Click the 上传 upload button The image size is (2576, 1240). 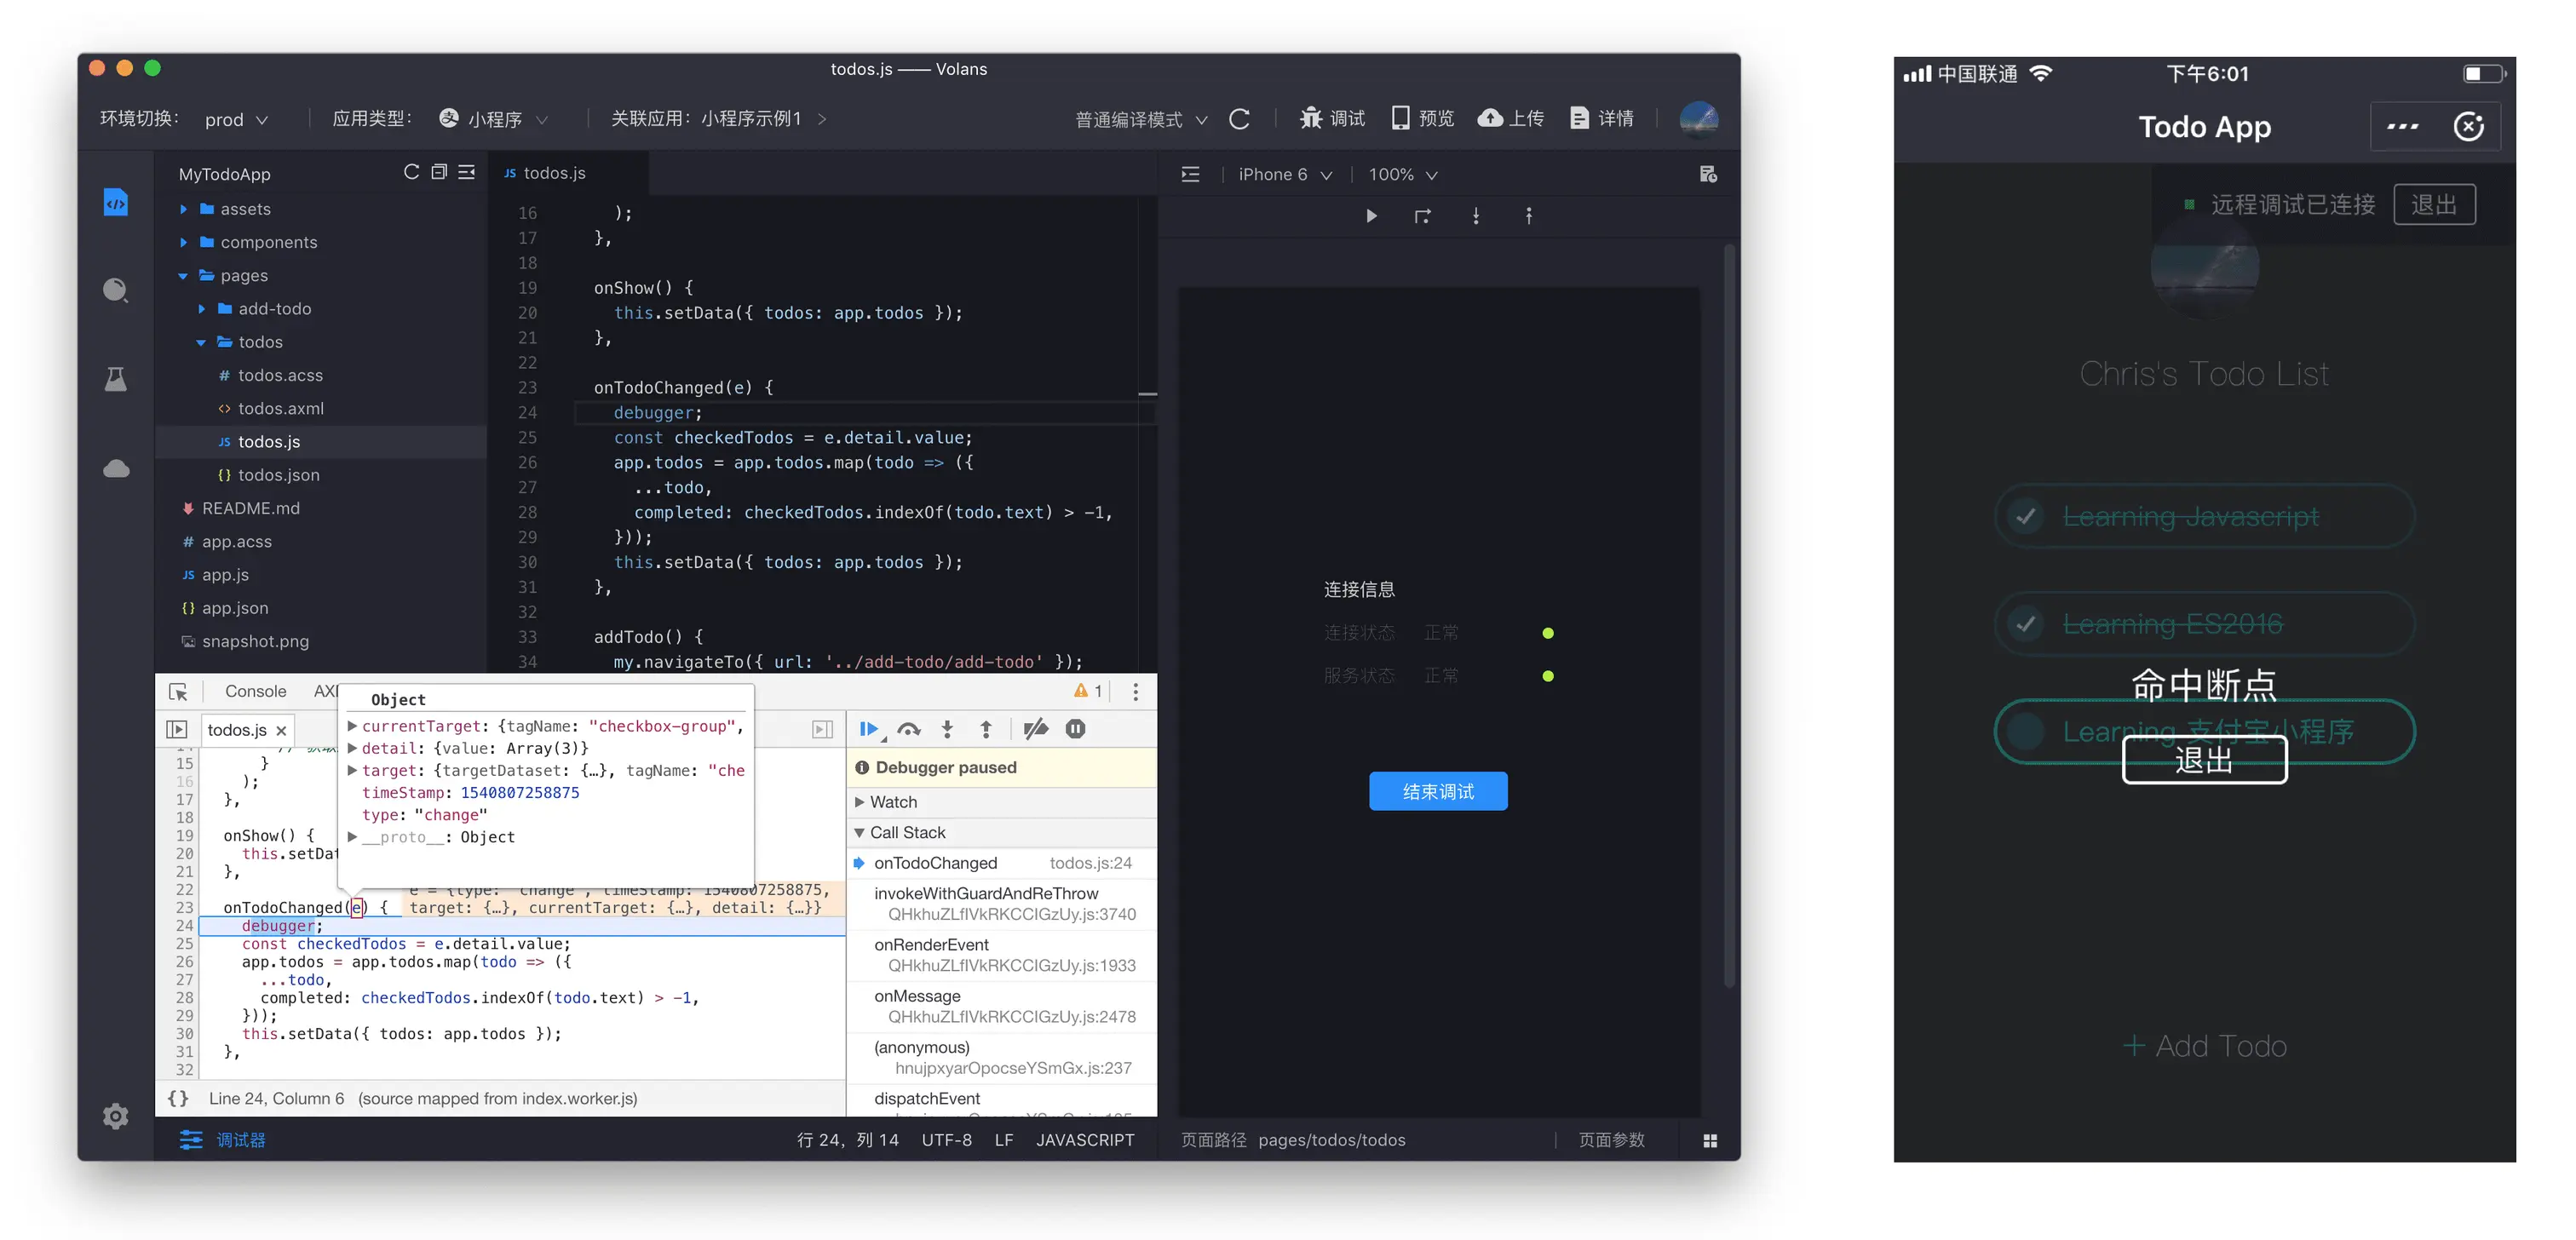pyautogui.click(x=1511, y=119)
